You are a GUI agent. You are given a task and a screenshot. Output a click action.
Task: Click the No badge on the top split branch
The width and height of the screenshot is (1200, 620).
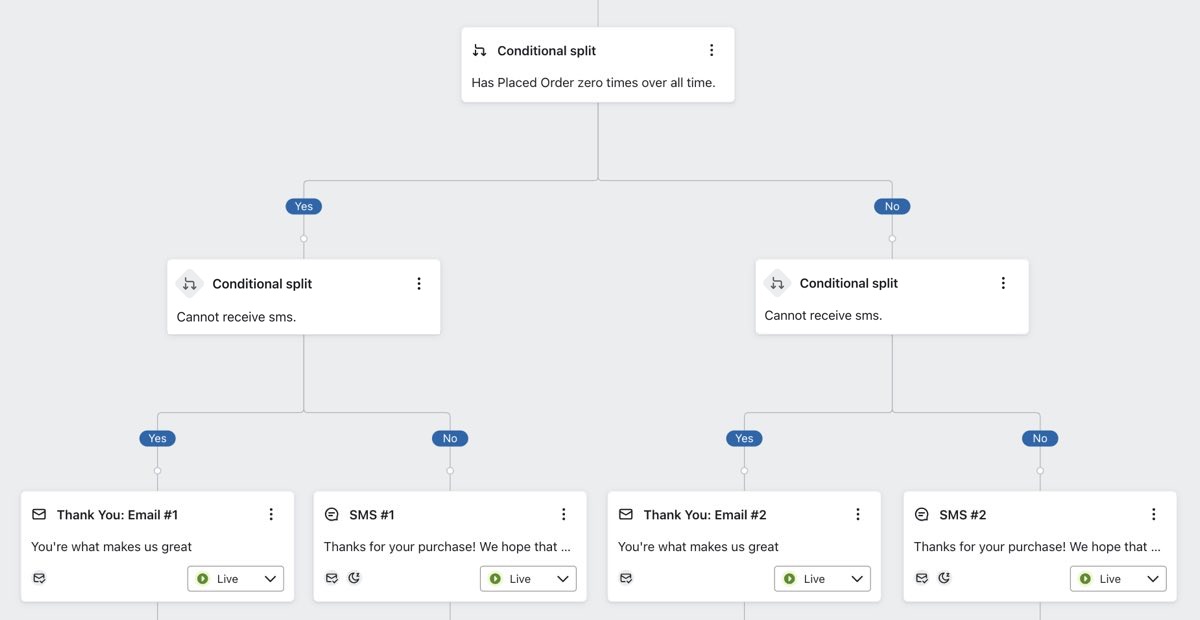coord(891,206)
